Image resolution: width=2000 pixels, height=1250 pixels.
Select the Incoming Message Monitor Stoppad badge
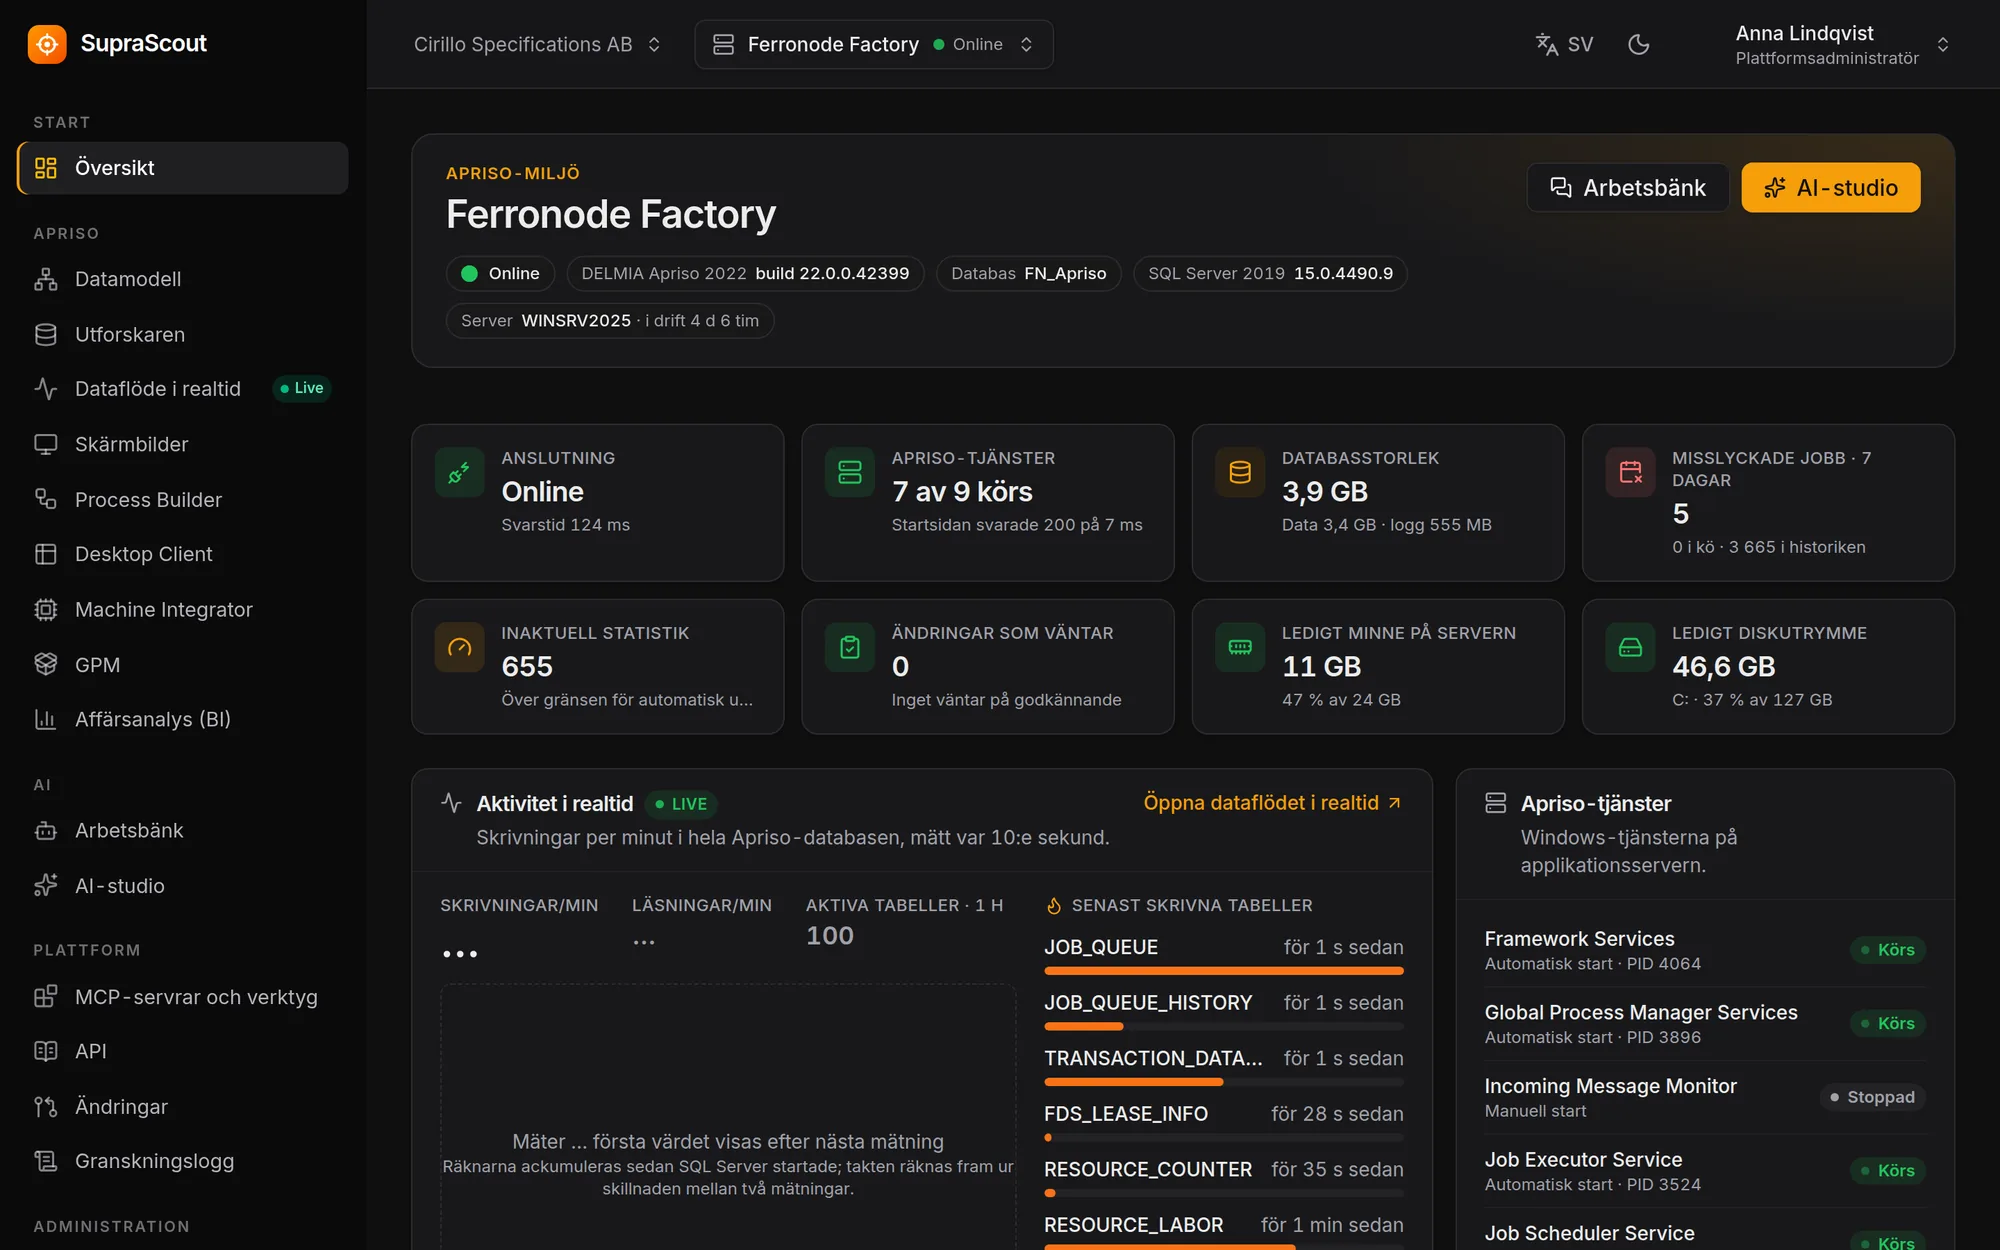click(x=1872, y=1097)
